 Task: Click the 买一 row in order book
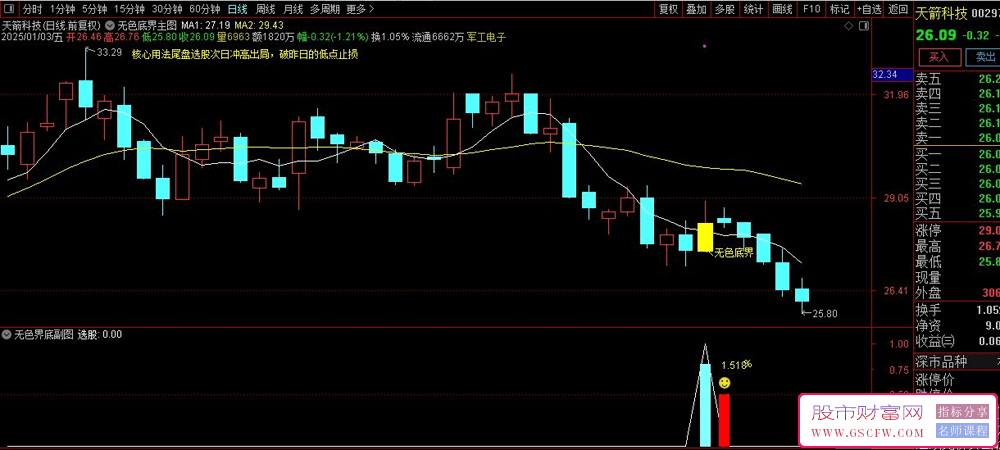957,154
